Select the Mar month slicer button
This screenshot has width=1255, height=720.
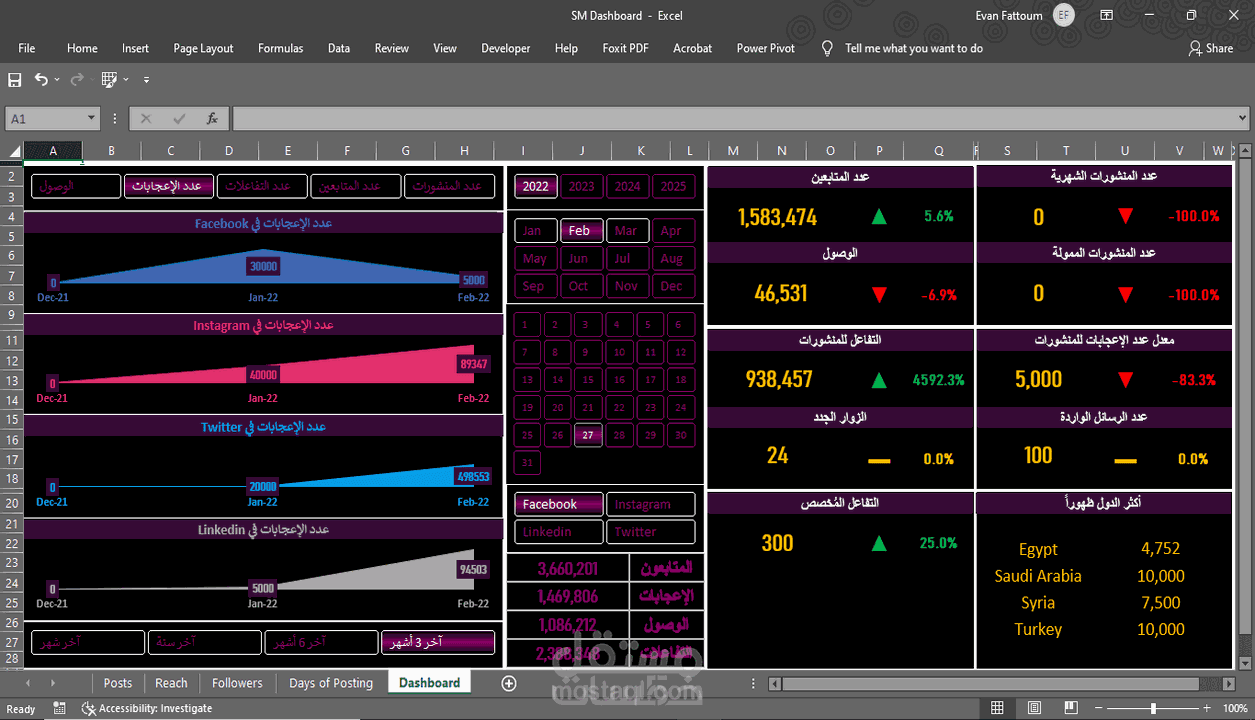626,230
